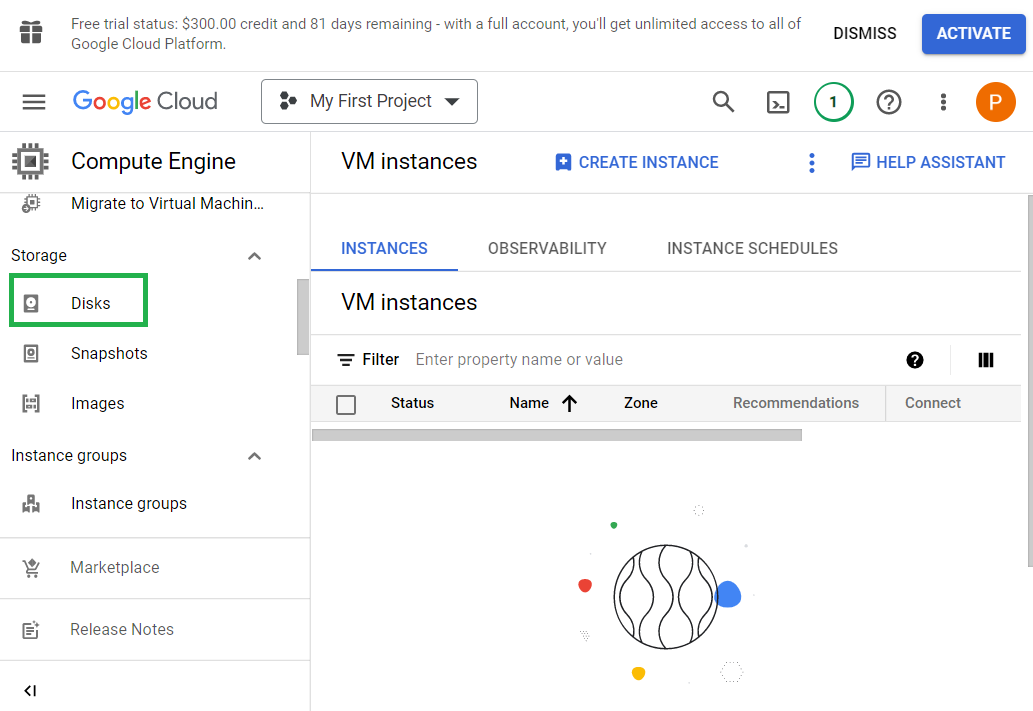Click the Disks sidebar icon

(31, 303)
